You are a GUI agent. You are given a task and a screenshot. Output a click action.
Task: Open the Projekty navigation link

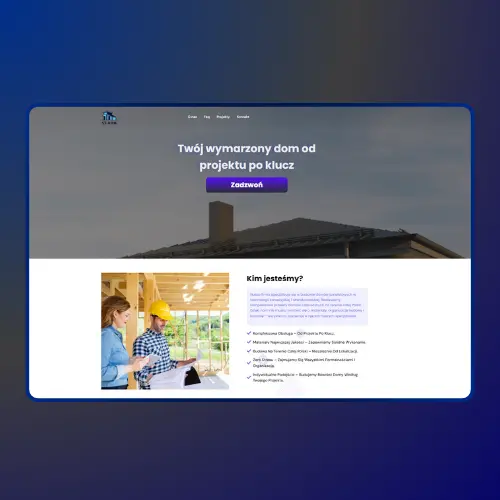[223, 117]
